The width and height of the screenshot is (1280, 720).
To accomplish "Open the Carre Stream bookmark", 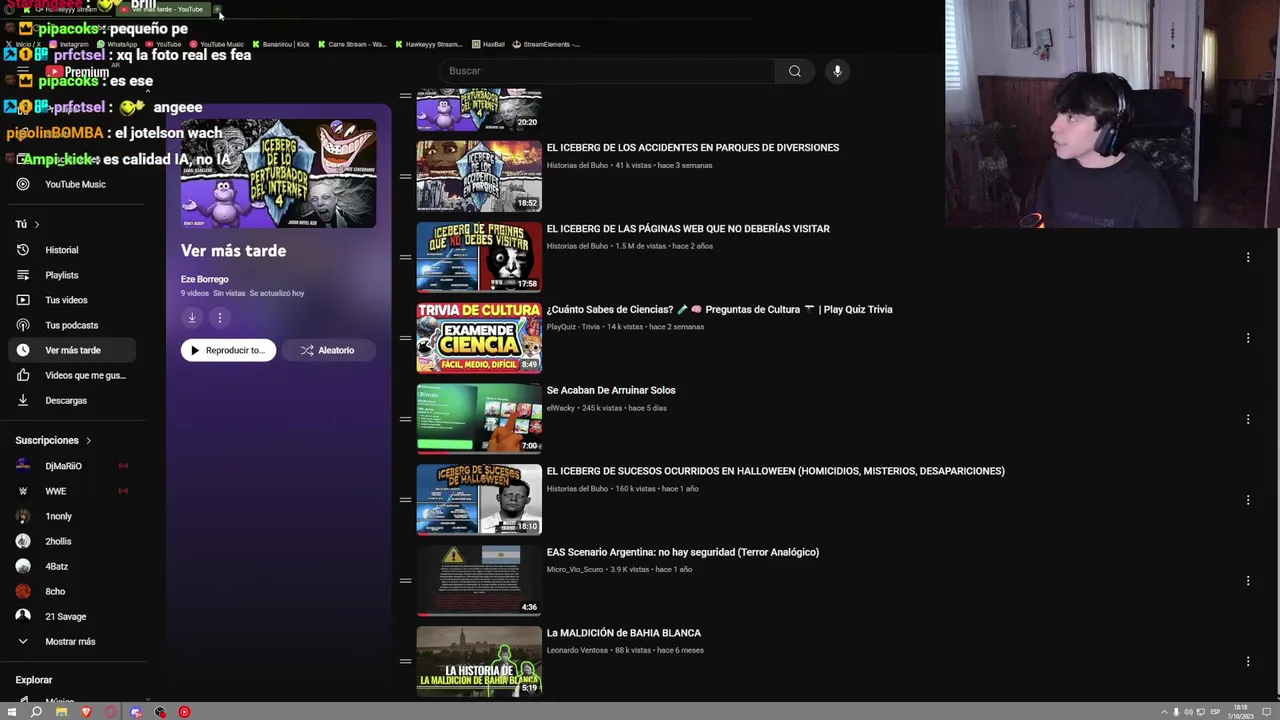I will point(352,44).
